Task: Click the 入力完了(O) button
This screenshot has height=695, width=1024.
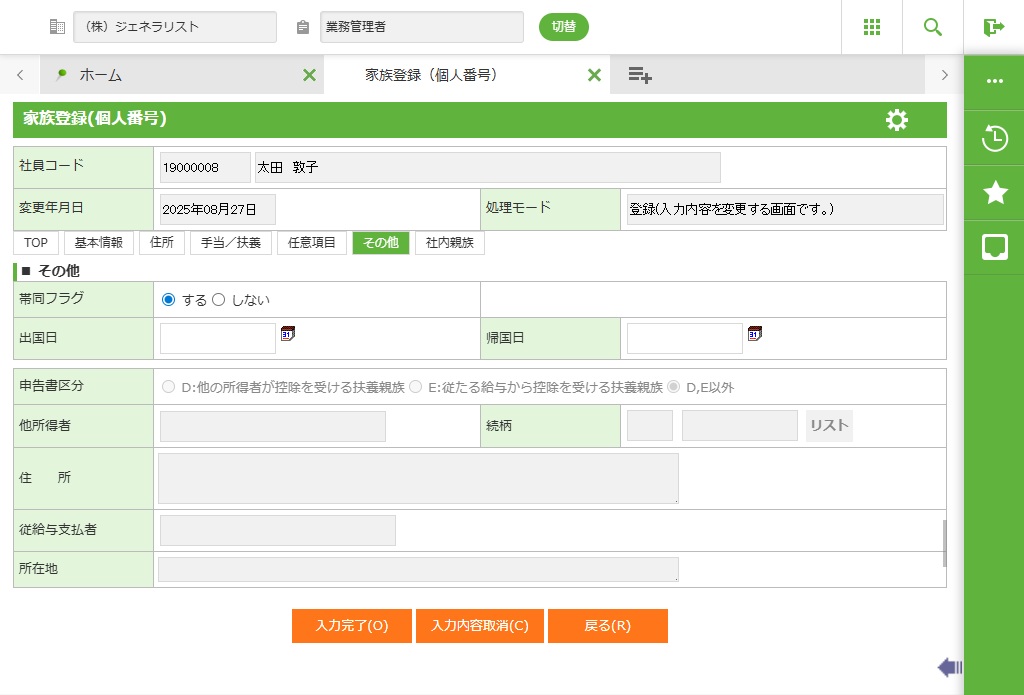Action: tap(351, 626)
